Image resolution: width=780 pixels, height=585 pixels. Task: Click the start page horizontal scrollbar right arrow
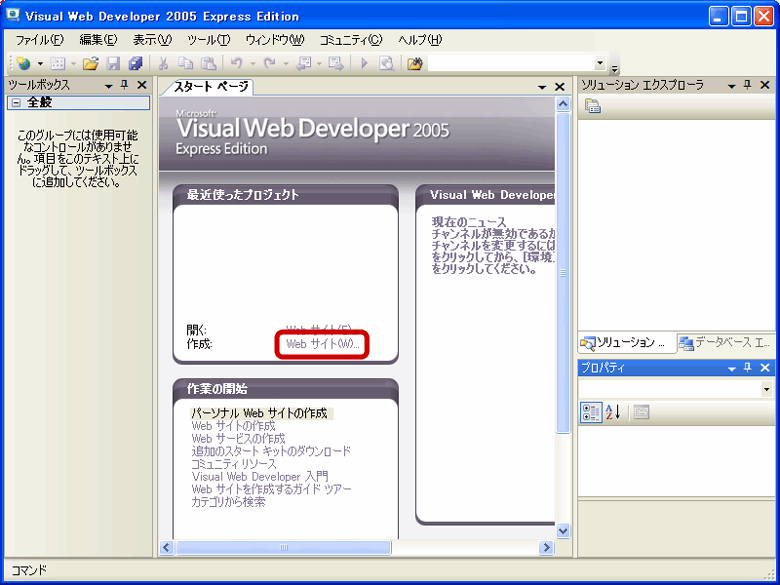point(546,548)
